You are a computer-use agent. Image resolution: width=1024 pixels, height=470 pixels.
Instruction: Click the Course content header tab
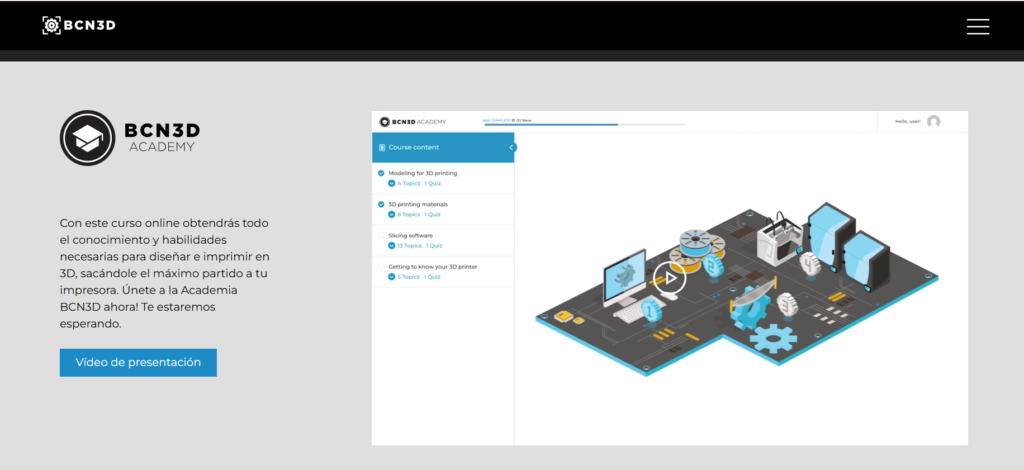[443, 148]
